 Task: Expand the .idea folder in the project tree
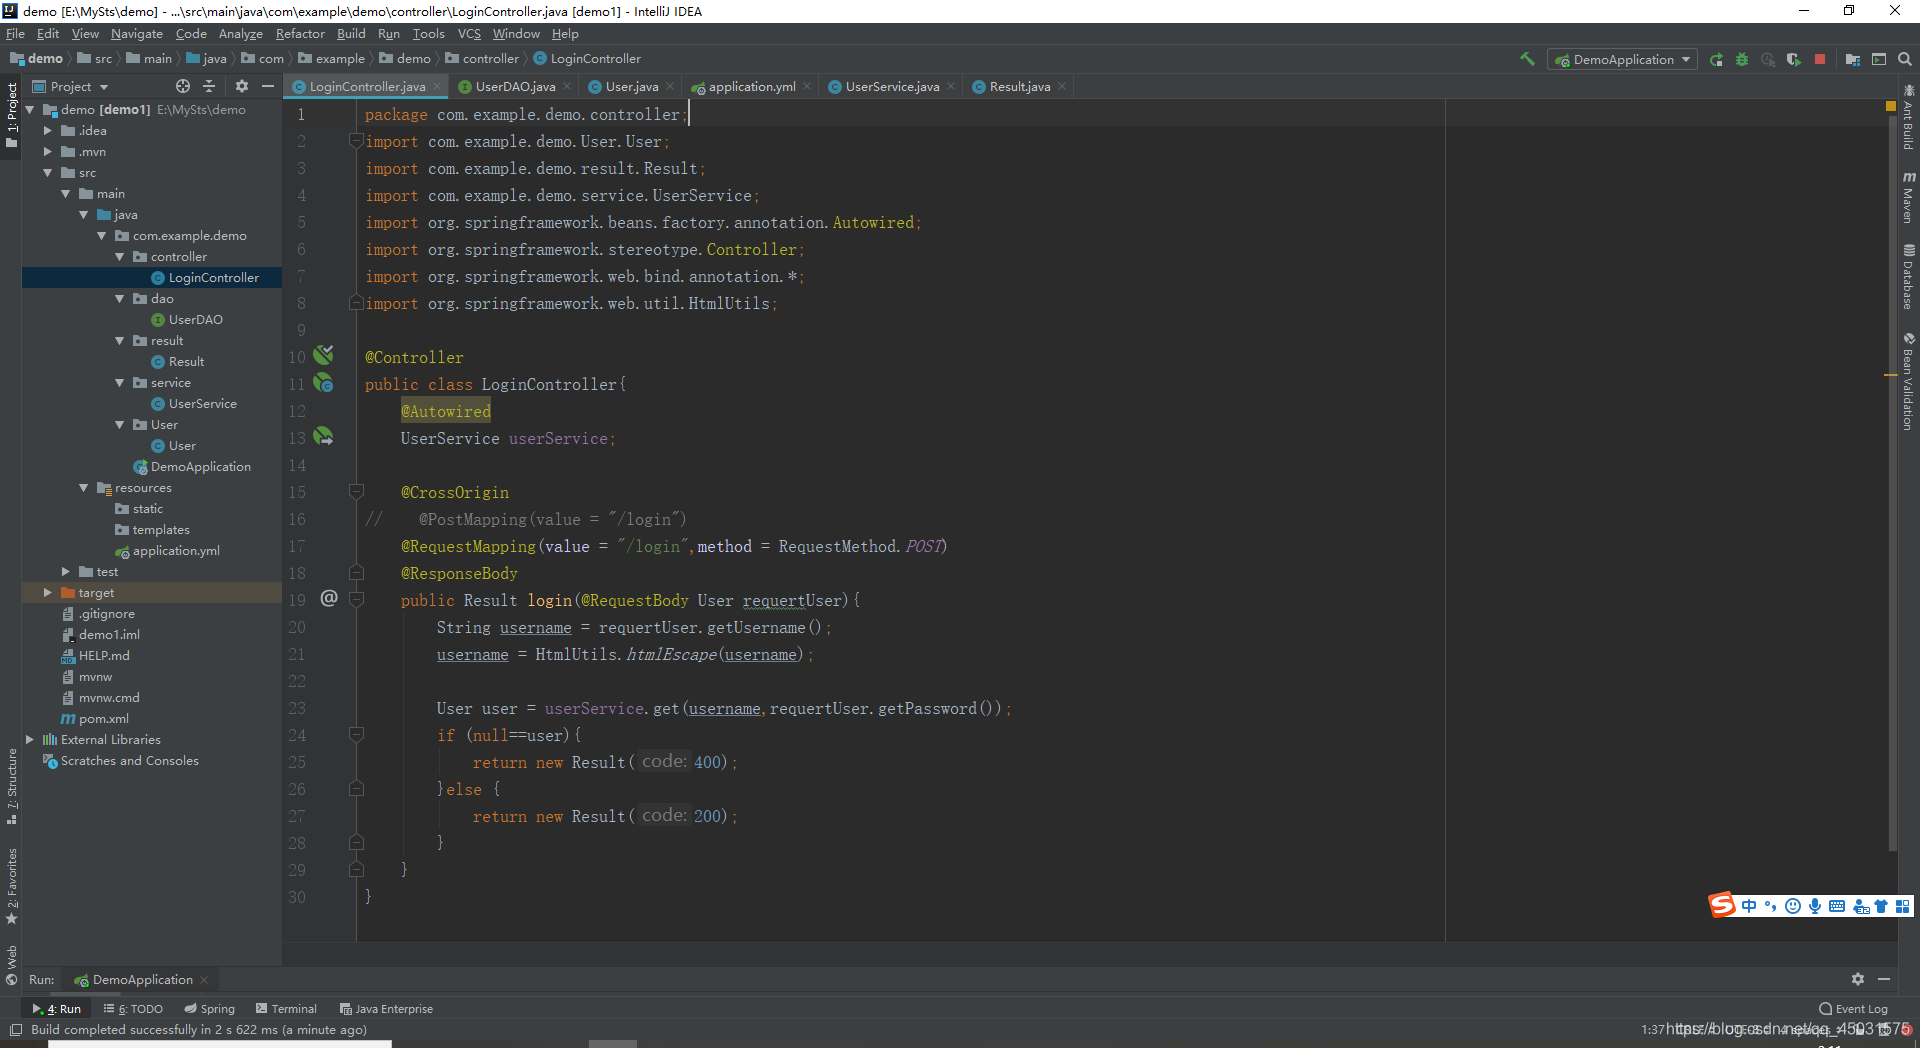coord(47,130)
